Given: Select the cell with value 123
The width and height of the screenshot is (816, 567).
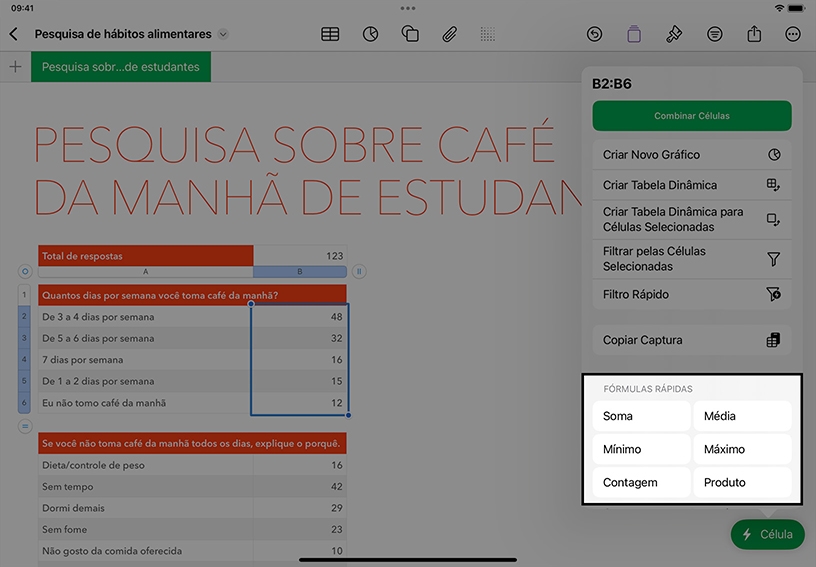Looking at the screenshot, I should click(x=300, y=256).
